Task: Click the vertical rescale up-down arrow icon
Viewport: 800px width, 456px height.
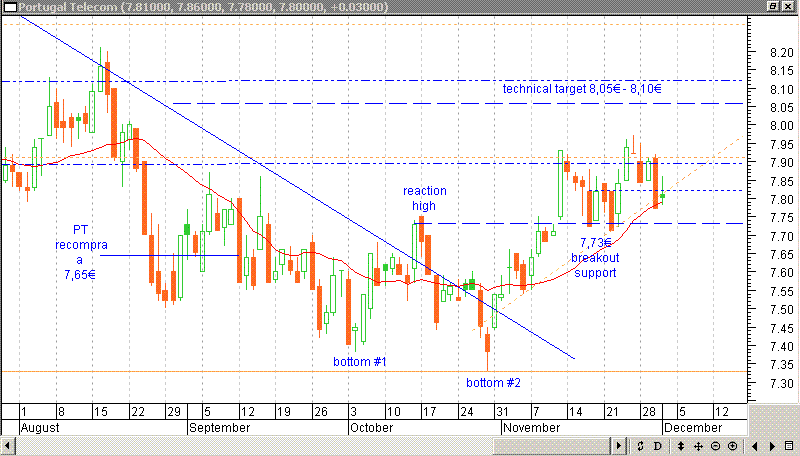Action: click(x=681, y=446)
